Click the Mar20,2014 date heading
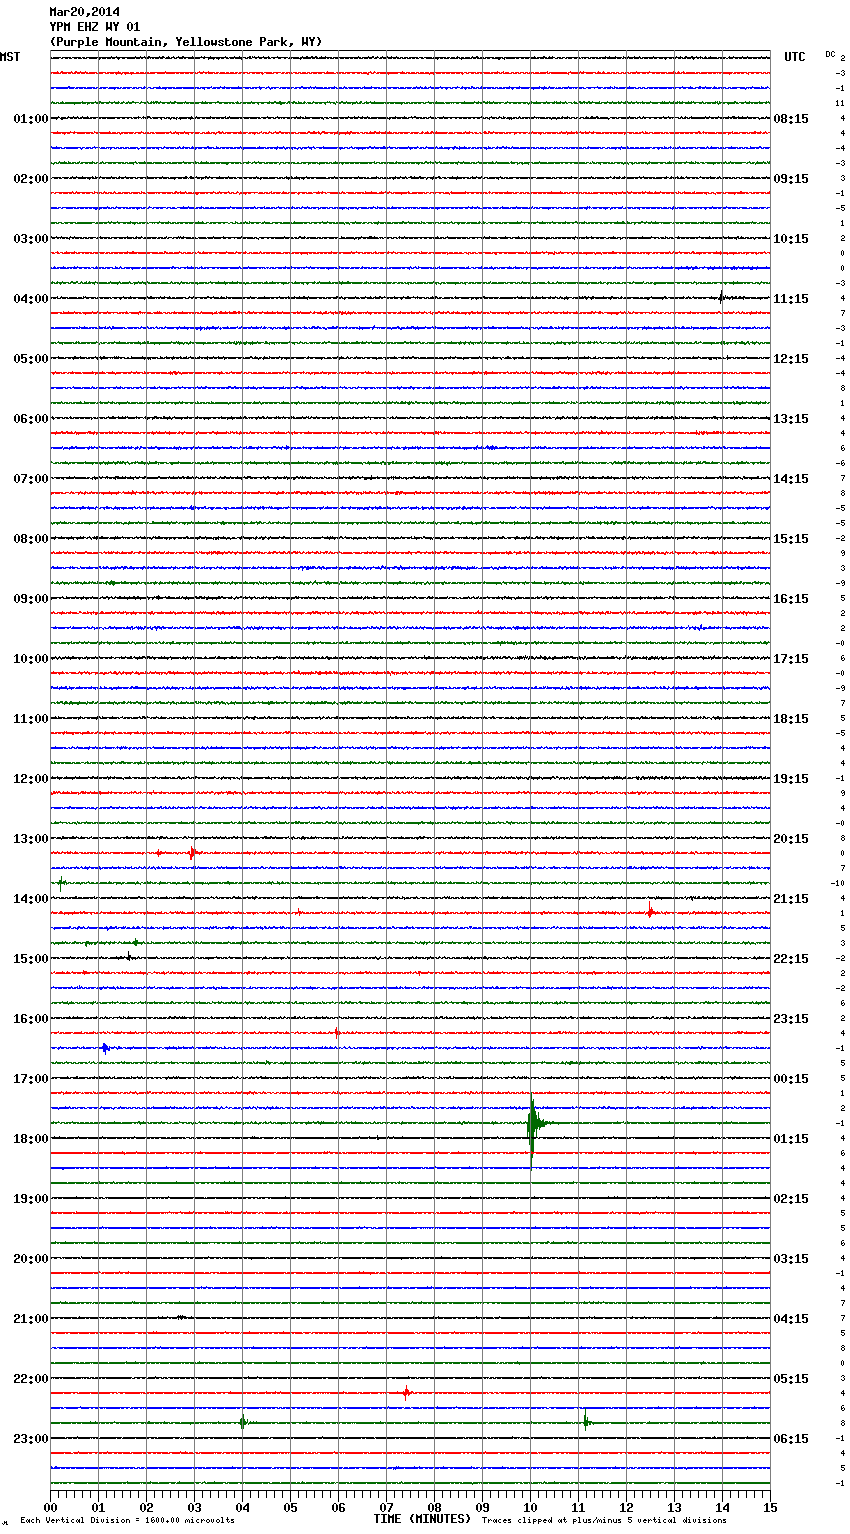The width and height of the screenshot is (850, 1534). [84, 12]
